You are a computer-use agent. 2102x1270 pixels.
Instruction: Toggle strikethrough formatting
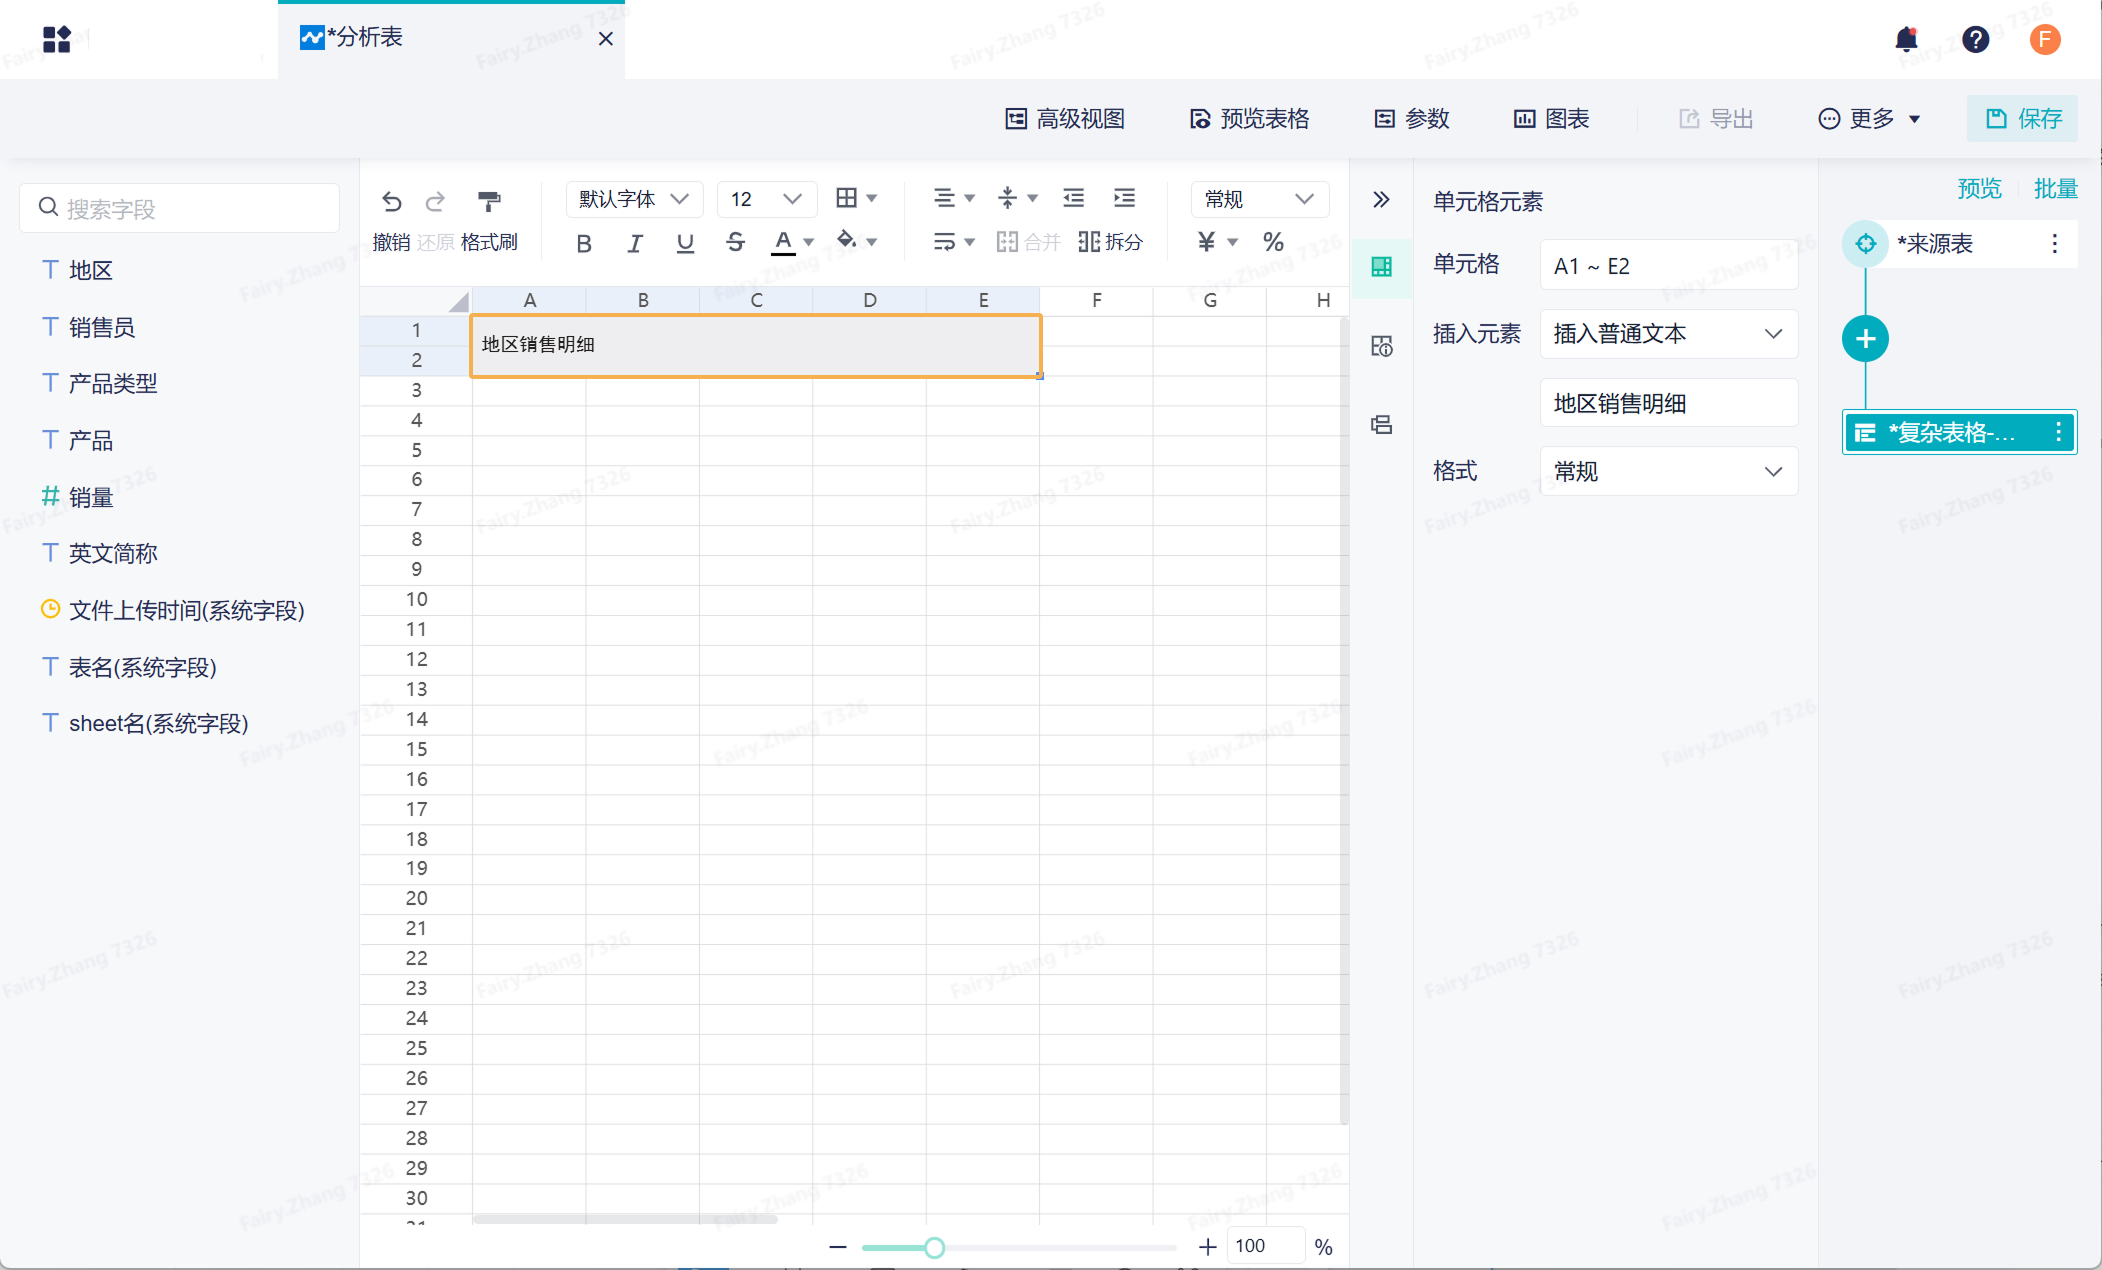[735, 242]
